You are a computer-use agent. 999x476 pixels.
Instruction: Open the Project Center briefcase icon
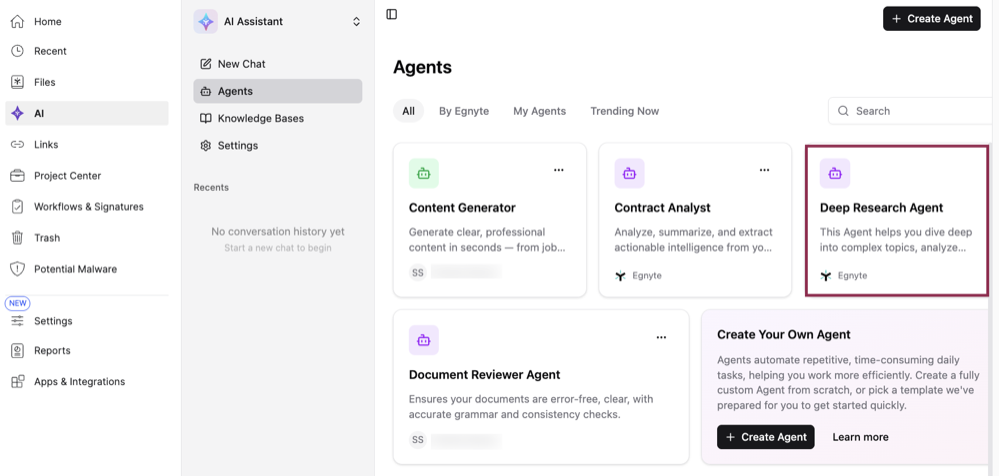click(x=17, y=176)
